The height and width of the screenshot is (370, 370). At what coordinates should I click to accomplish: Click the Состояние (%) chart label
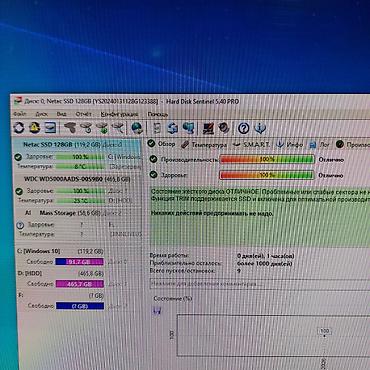point(173,298)
